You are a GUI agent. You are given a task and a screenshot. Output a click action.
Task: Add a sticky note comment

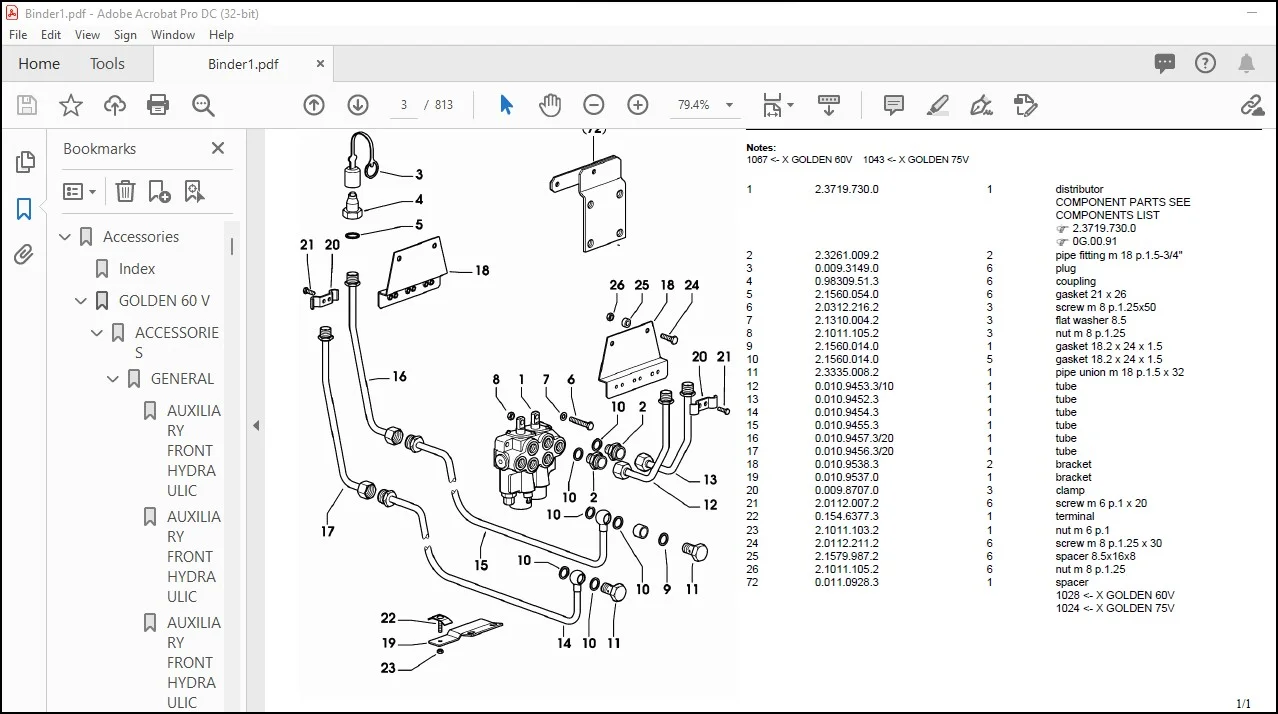[x=894, y=104]
